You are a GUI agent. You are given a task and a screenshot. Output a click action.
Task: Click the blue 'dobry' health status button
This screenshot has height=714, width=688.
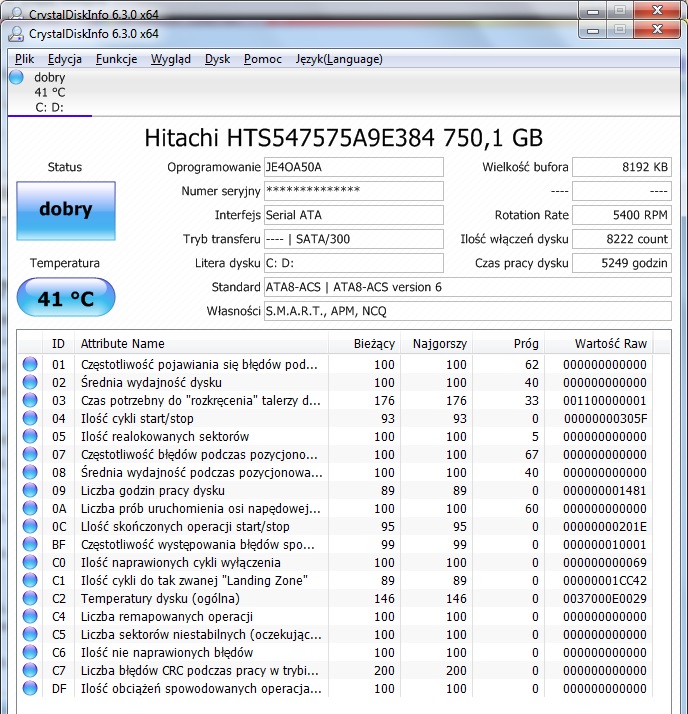[x=66, y=210]
